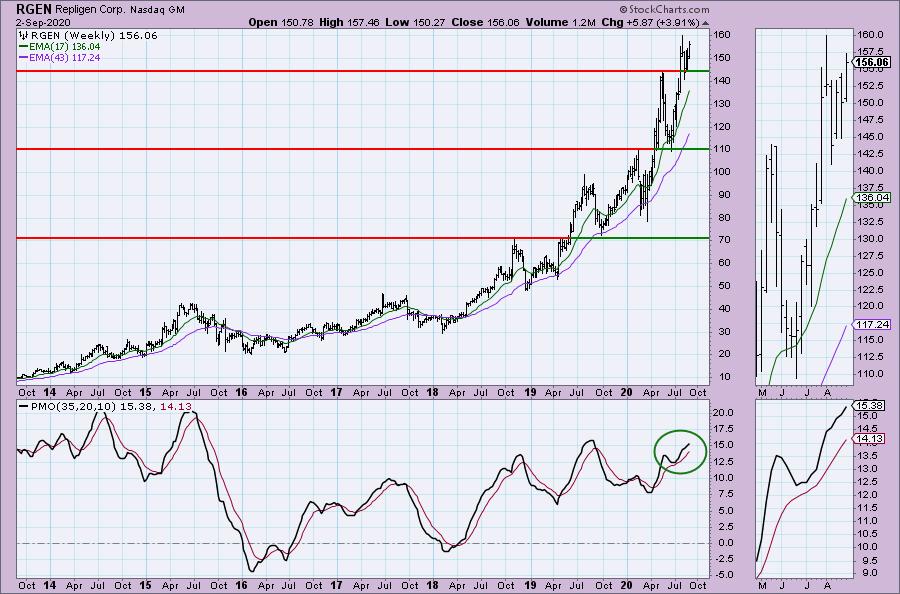Viewport: 900px width, 594px height.
Task: Click the Low 150.27 value
Action: point(416,22)
